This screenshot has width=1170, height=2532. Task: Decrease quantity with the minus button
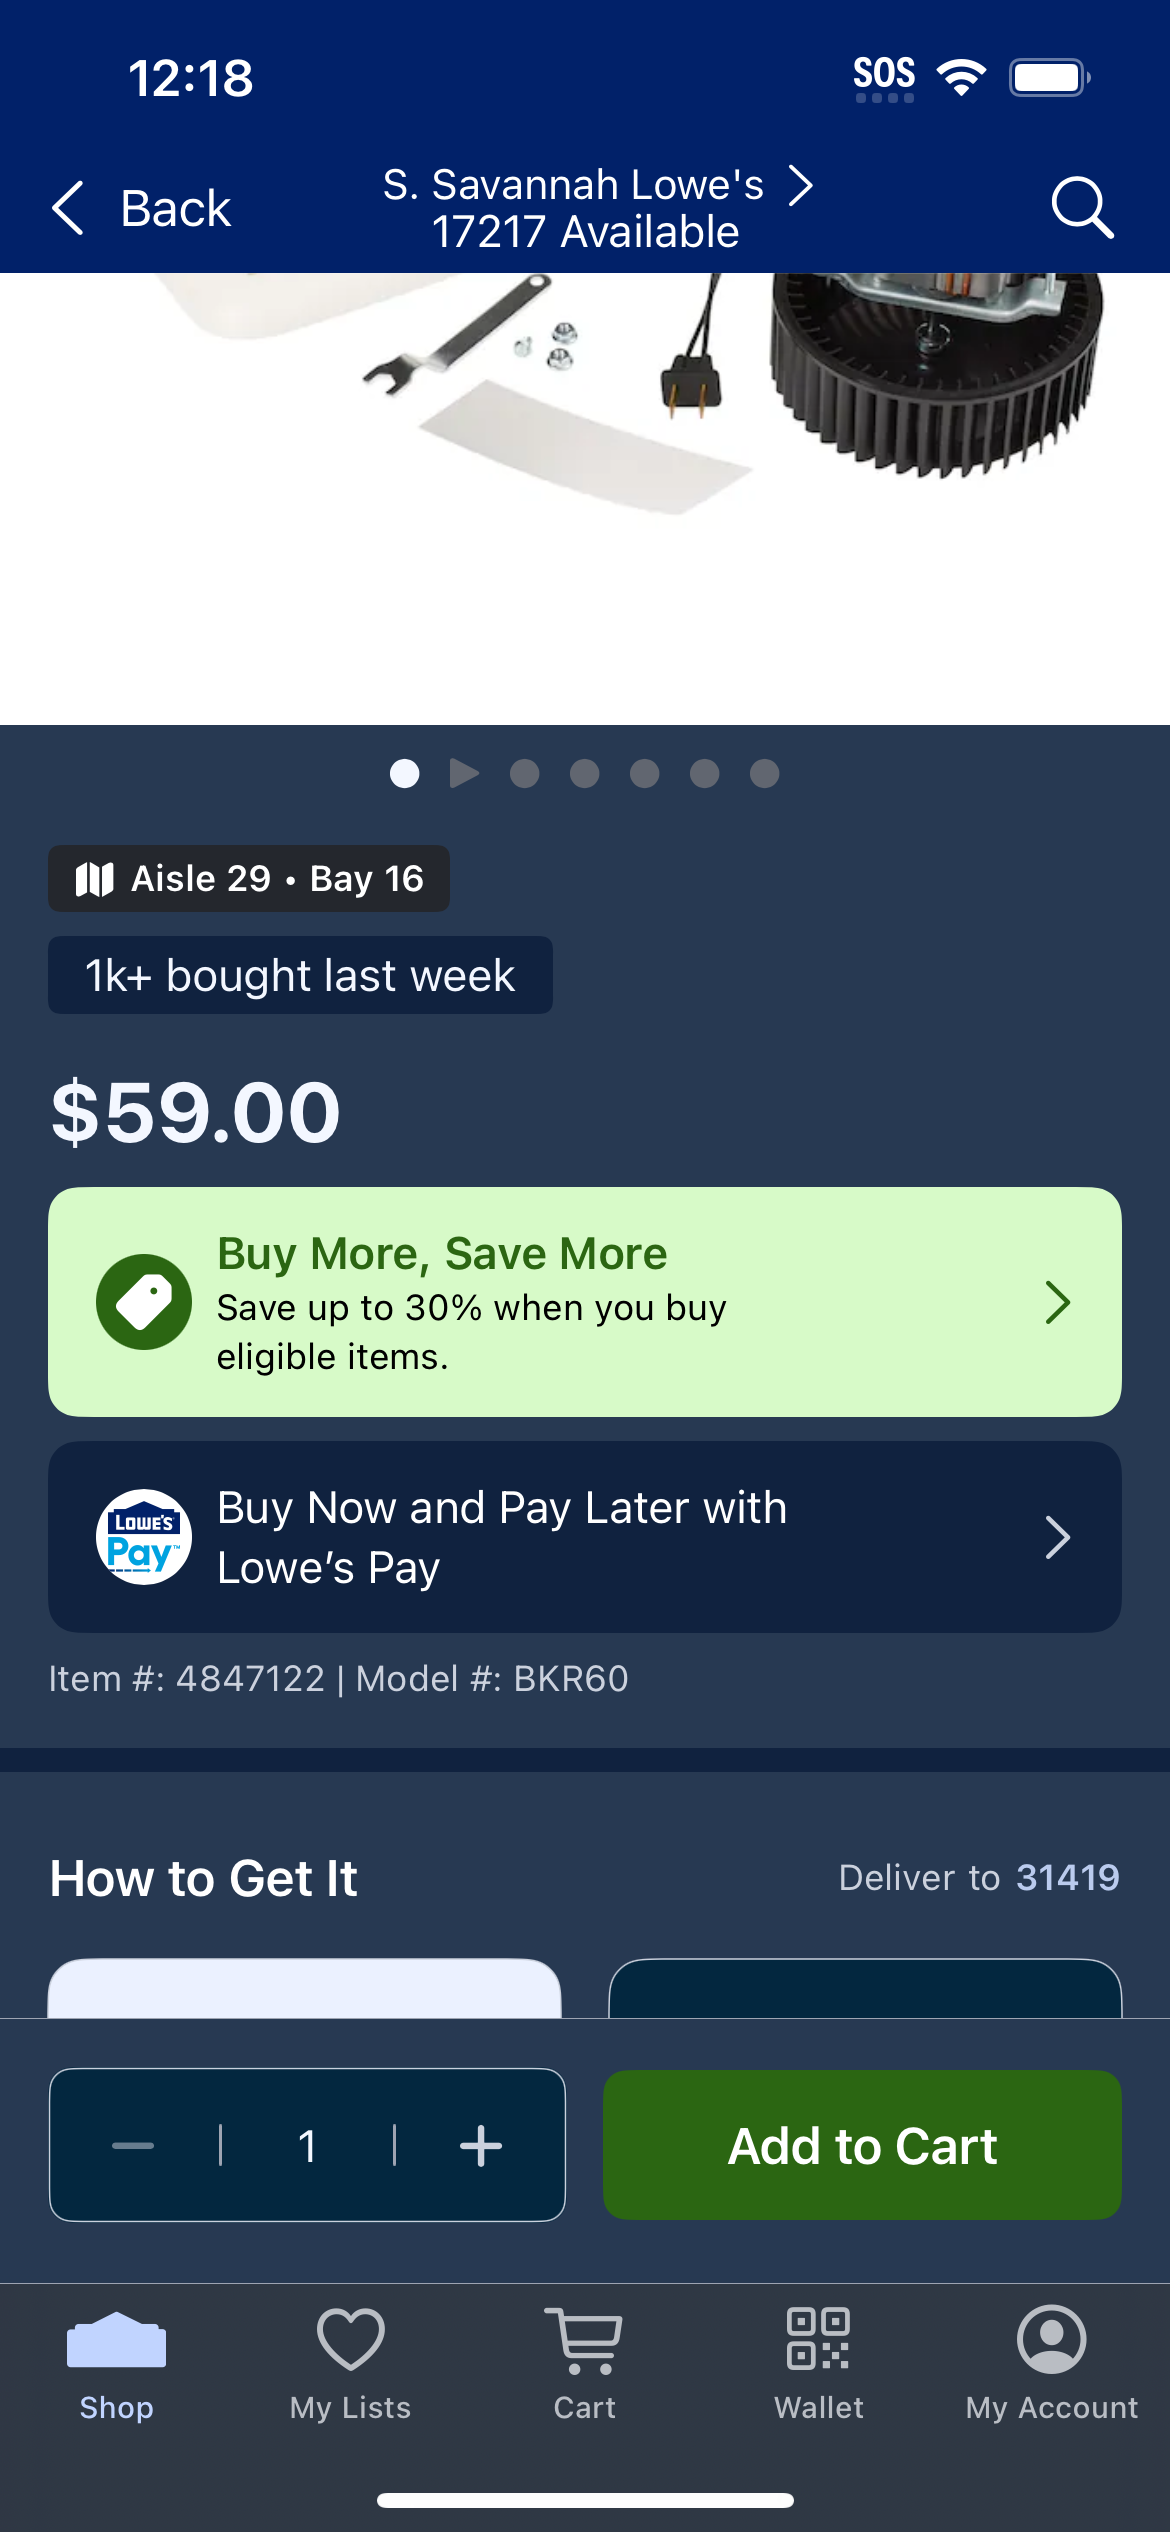133,2145
